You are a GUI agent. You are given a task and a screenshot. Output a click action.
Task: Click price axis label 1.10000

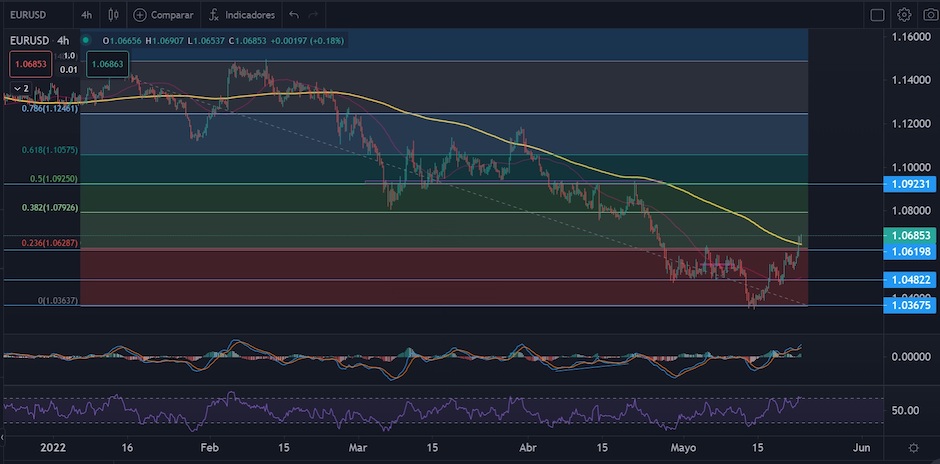tap(911, 167)
